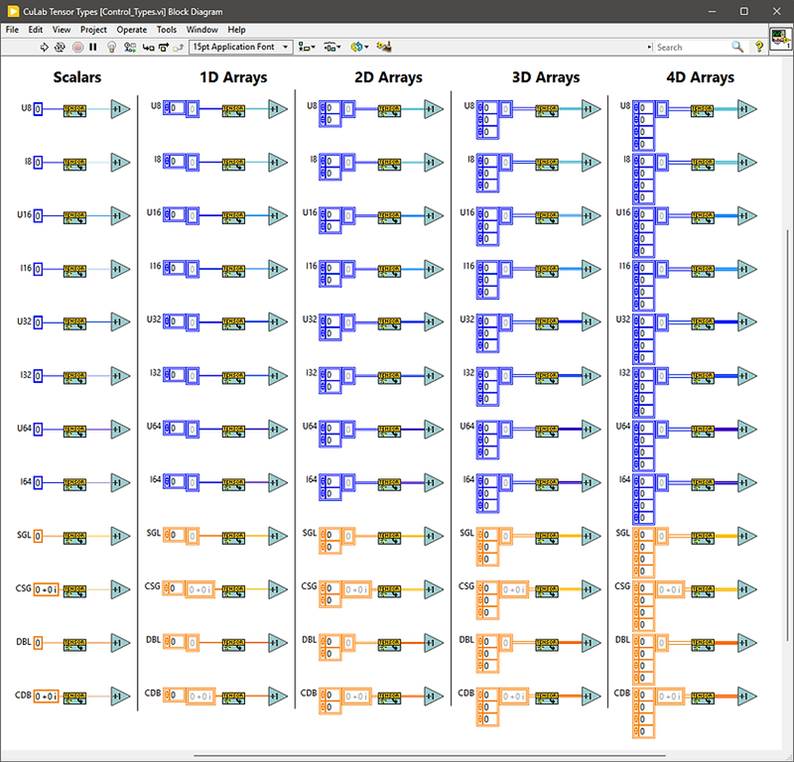Image resolution: width=794 pixels, height=762 pixels.
Task: Open the Edit menu
Action: point(35,30)
